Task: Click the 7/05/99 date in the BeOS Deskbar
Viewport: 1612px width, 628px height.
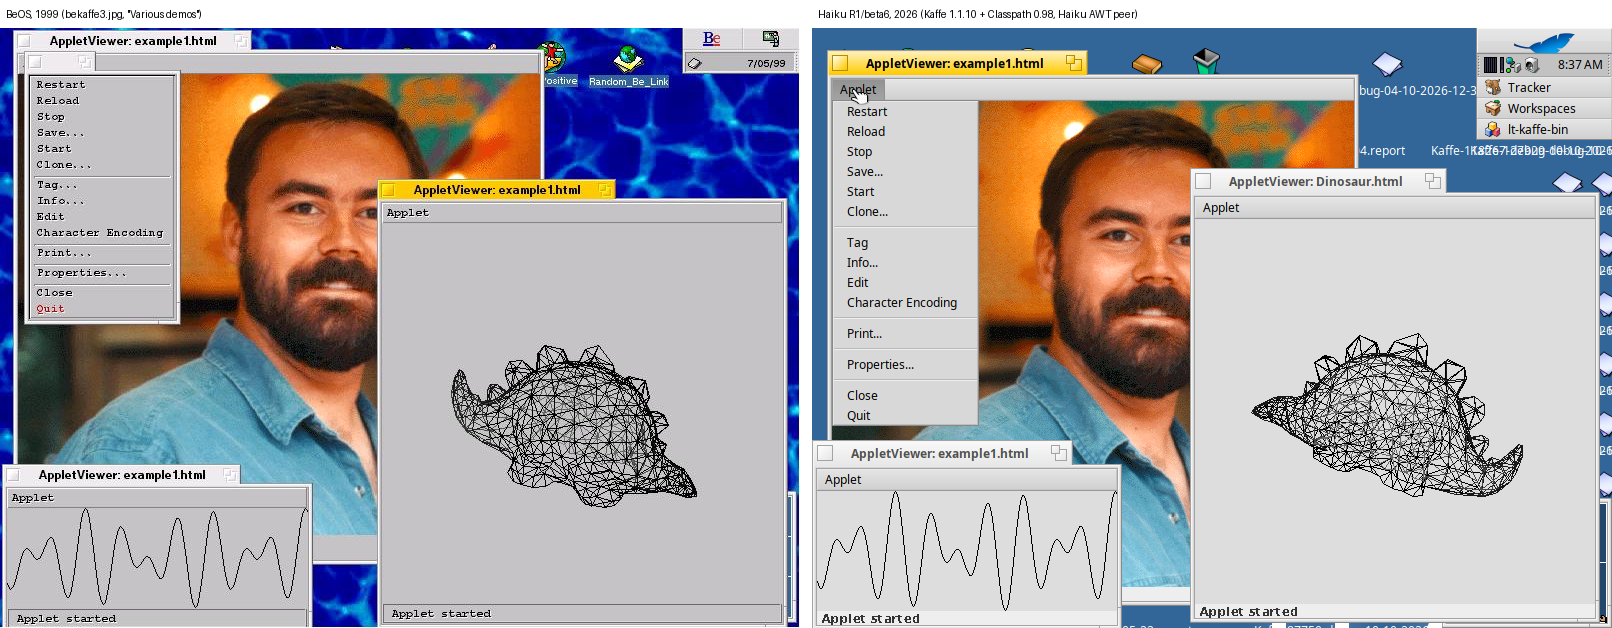Action: (x=766, y=63)
